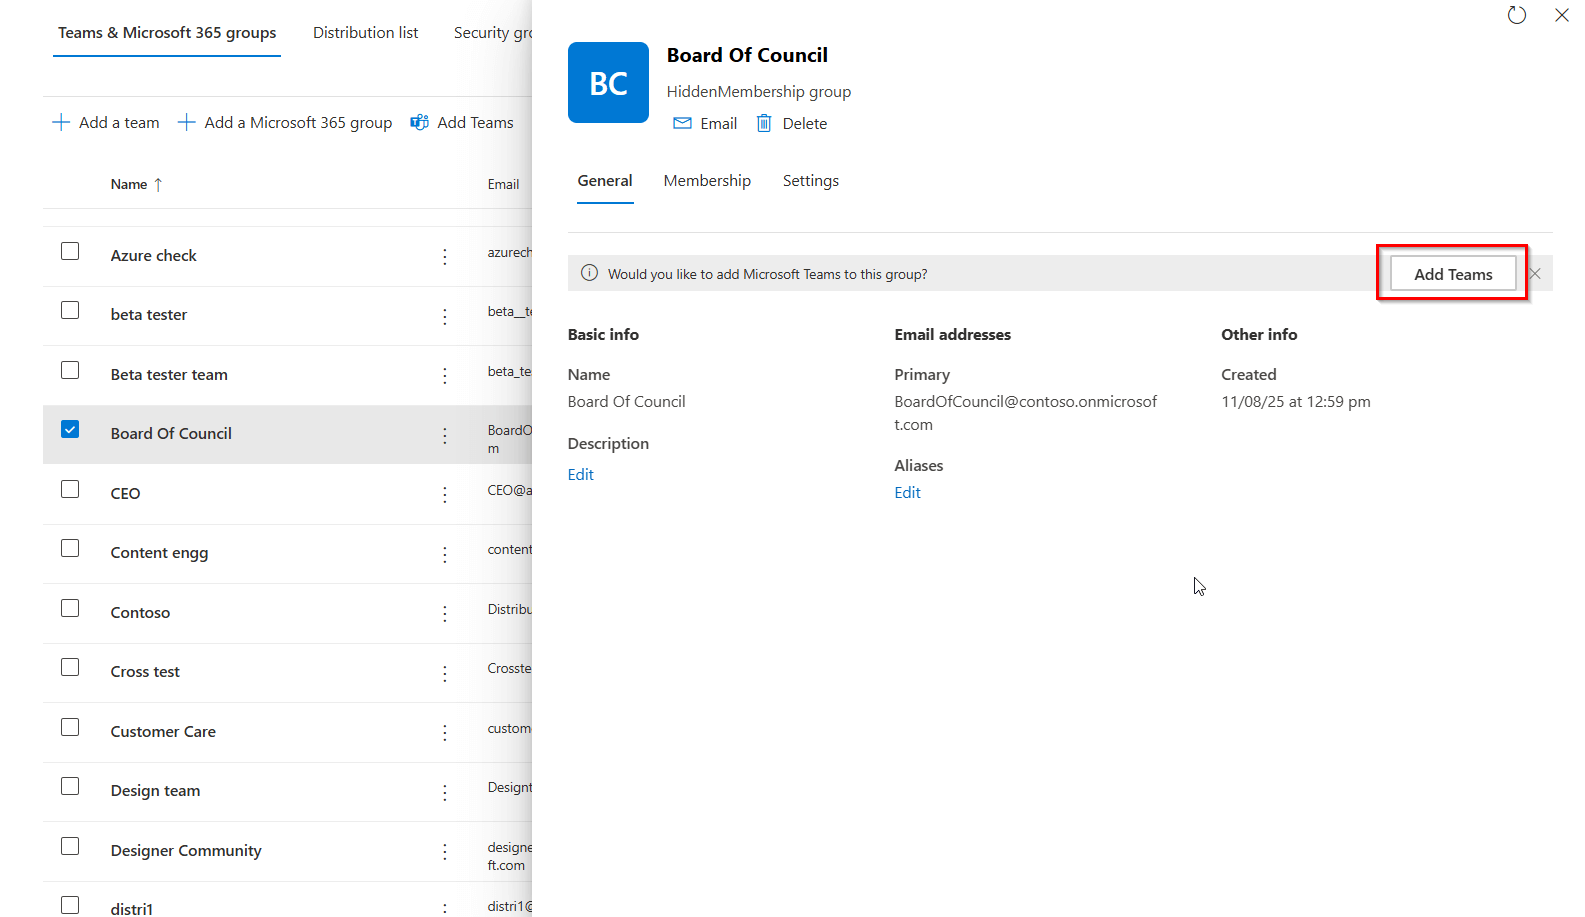Screen dimensions: 1585x917
Task: Click the BC group avatar tile
Action: [x=608, y=83]
